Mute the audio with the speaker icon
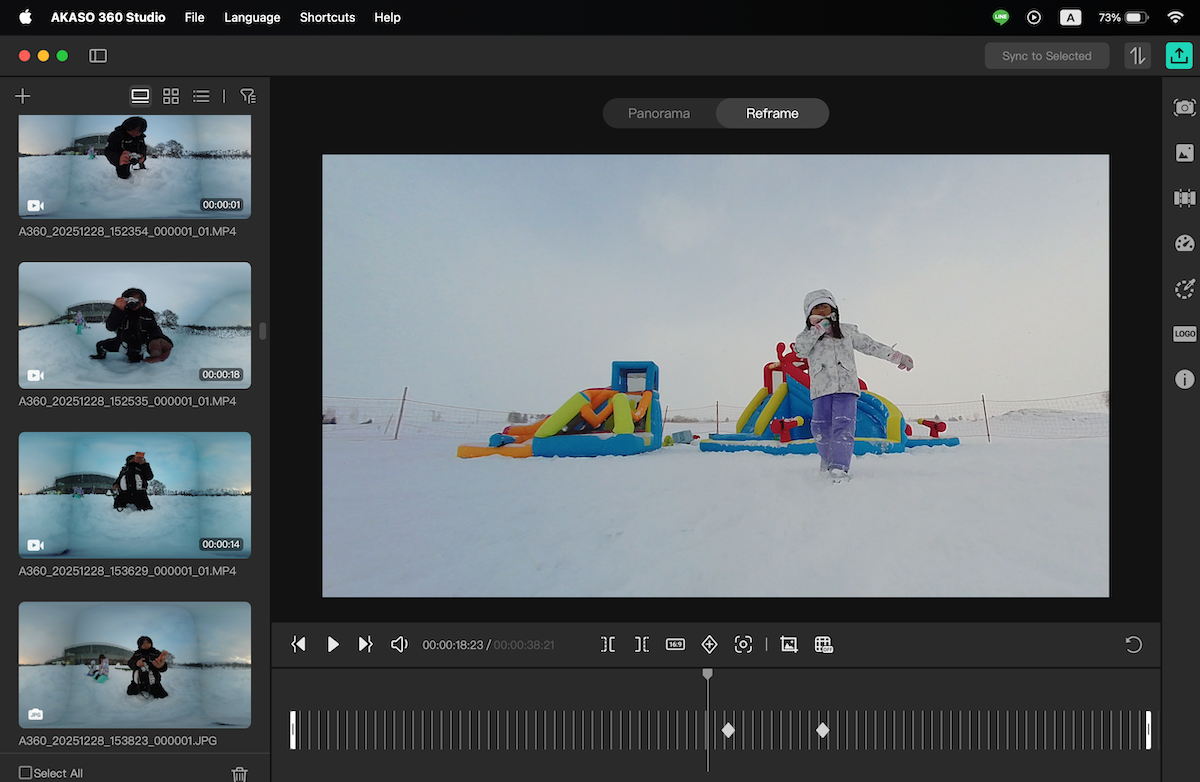The width and height of the screenshot is (1200, 782). coord(399,645)
